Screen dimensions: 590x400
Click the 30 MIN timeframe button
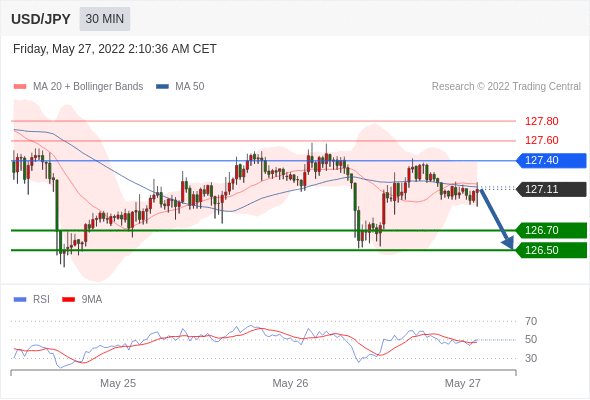tap(105, 19)
